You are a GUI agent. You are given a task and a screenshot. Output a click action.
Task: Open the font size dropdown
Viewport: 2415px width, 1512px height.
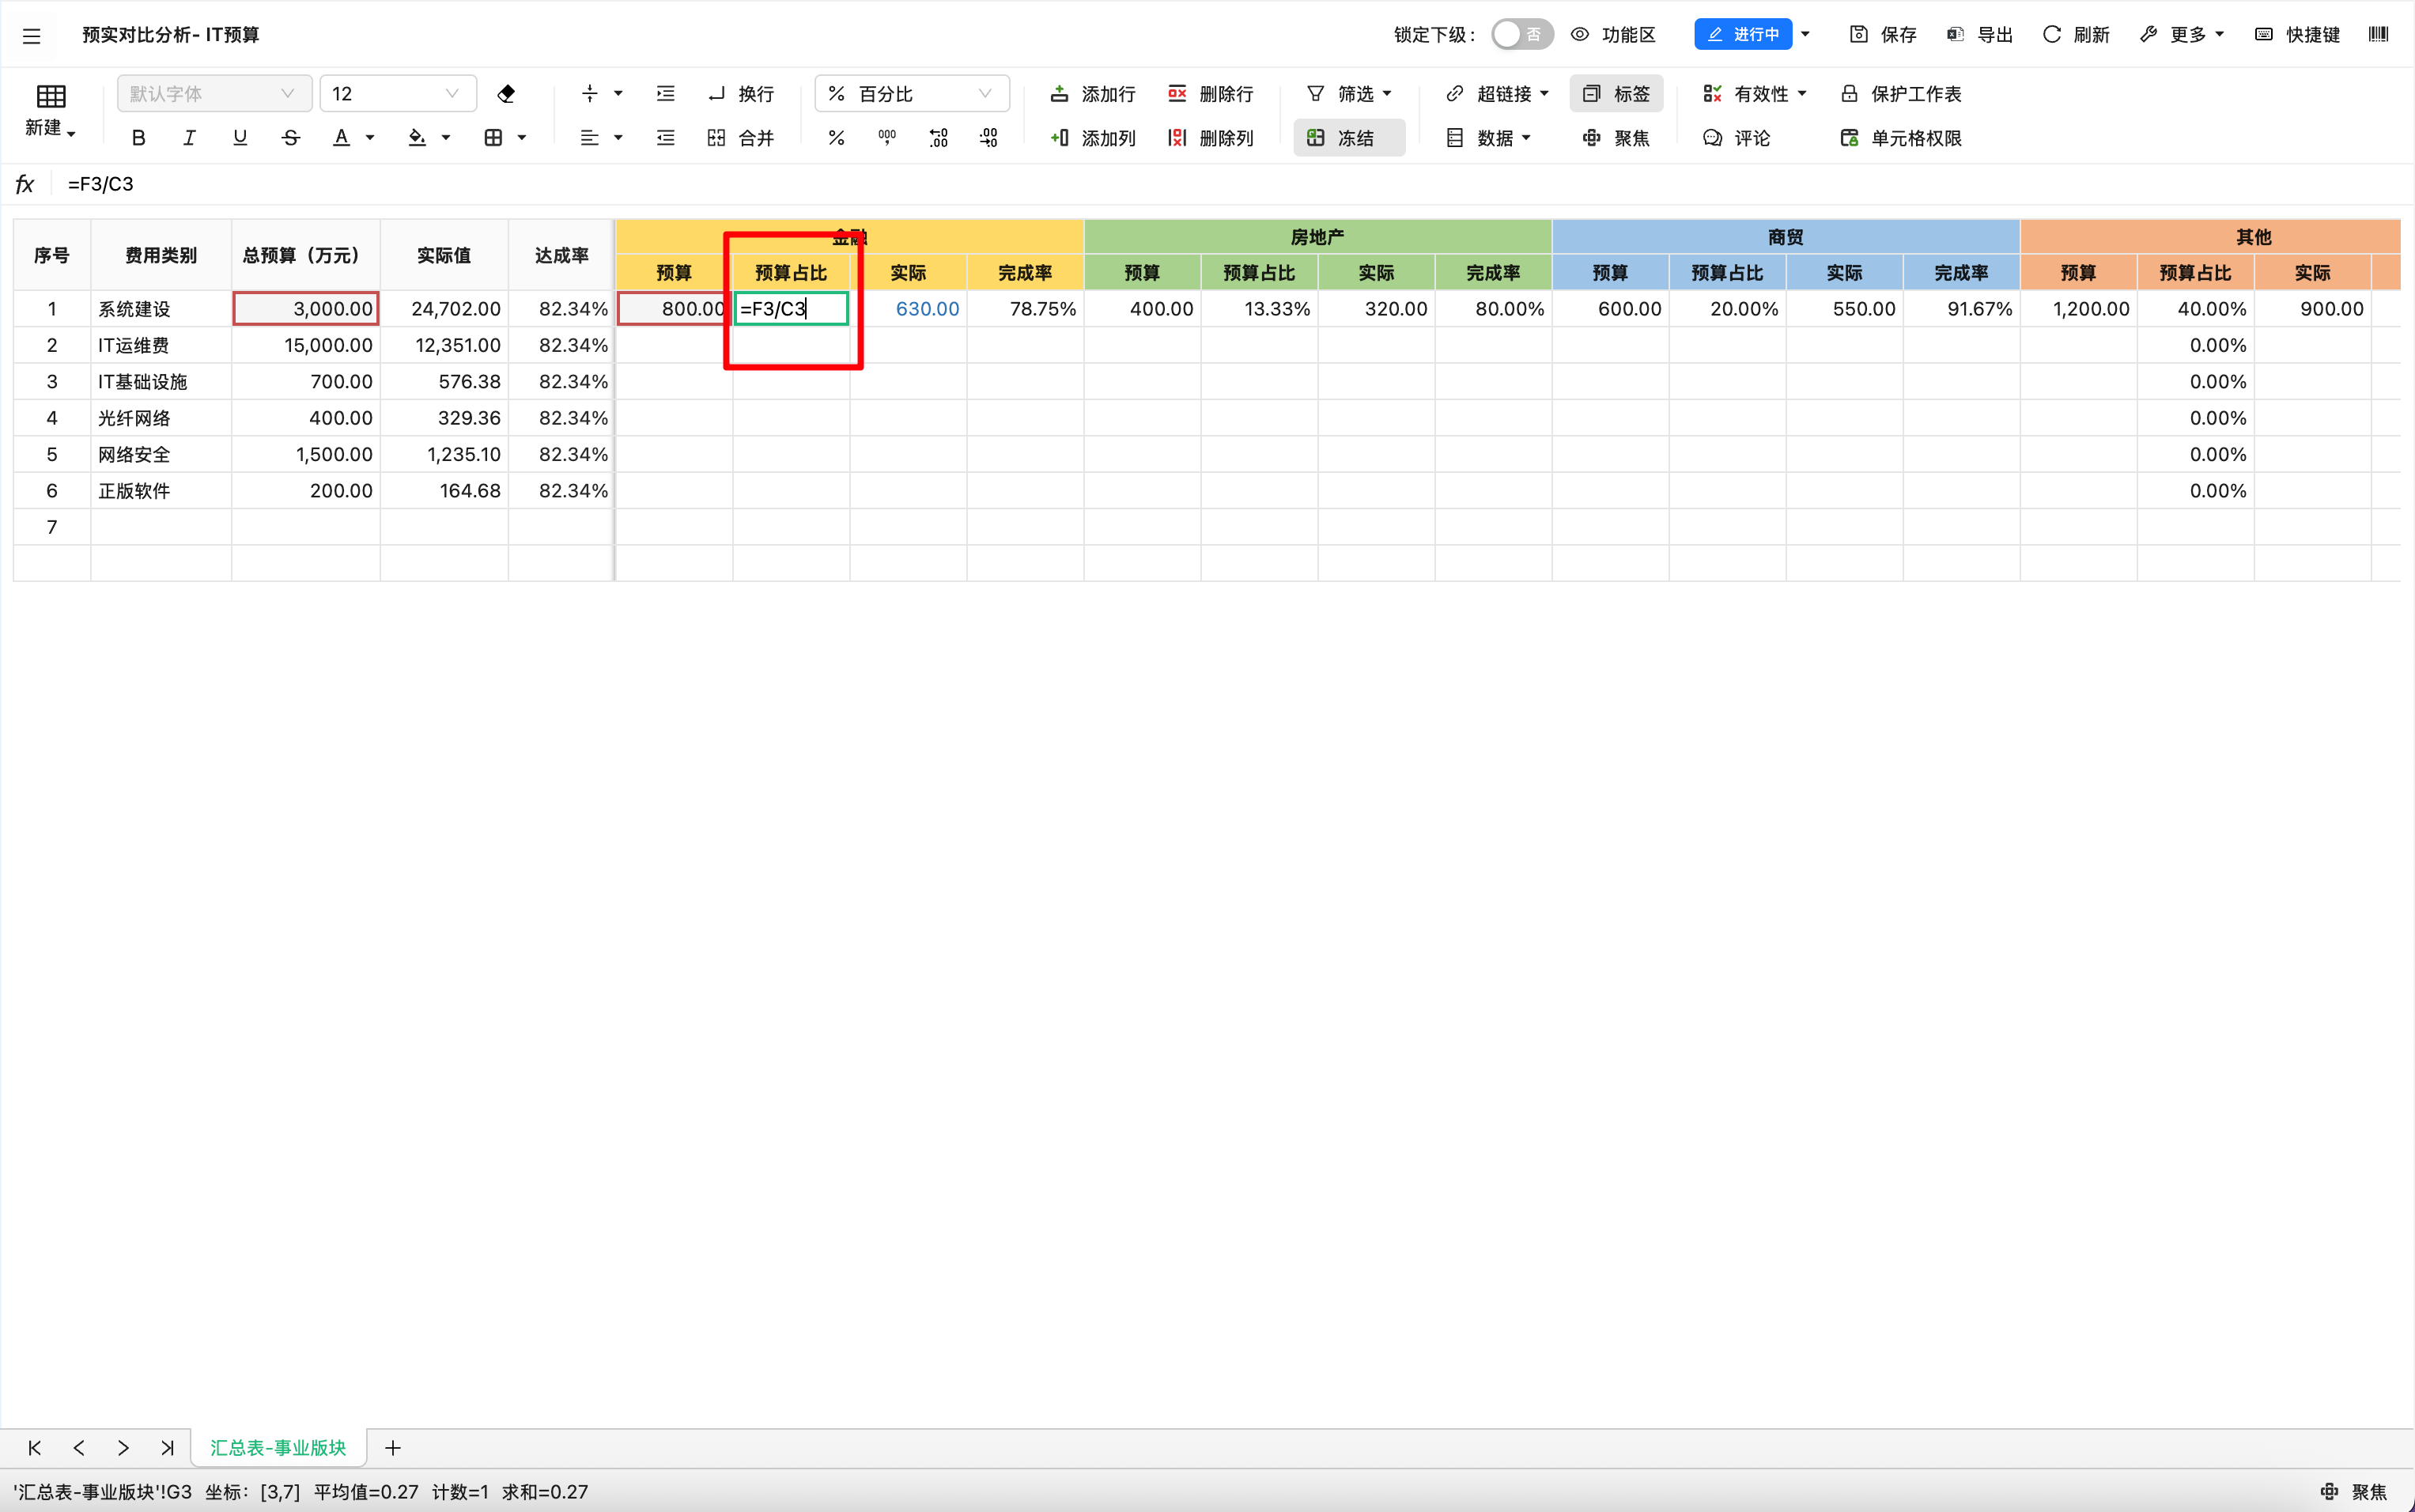397,94
